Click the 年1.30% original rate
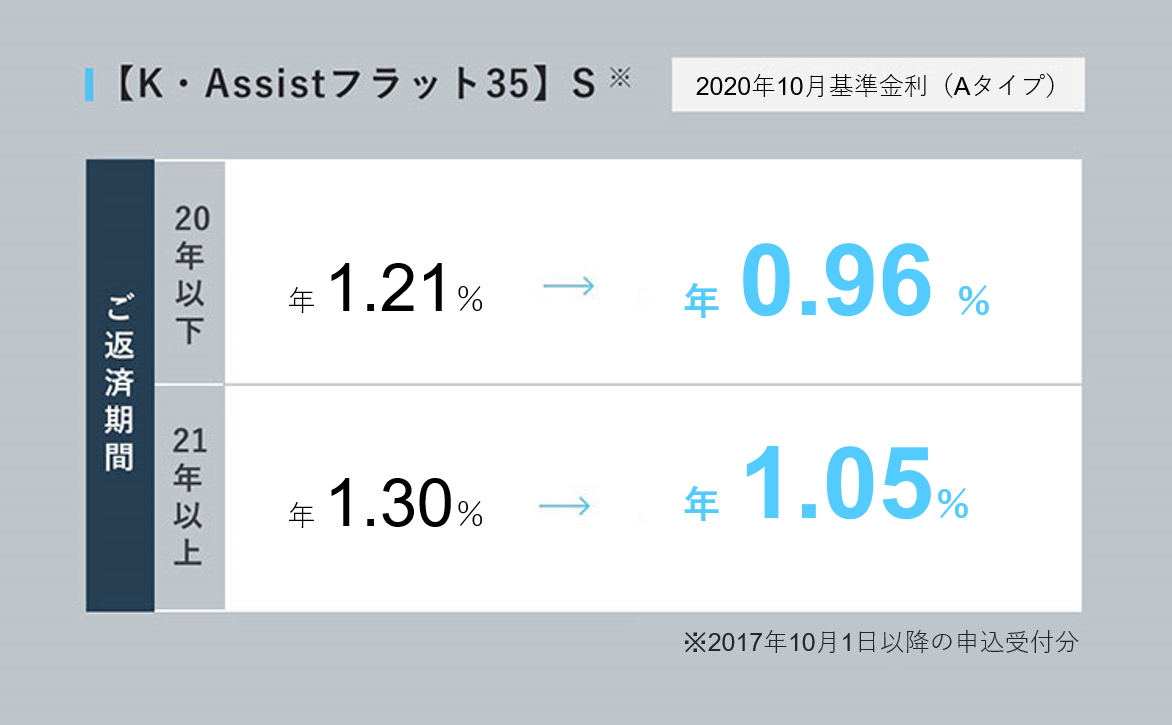The width and height of the screenshot is (1172, 725). 386,503
